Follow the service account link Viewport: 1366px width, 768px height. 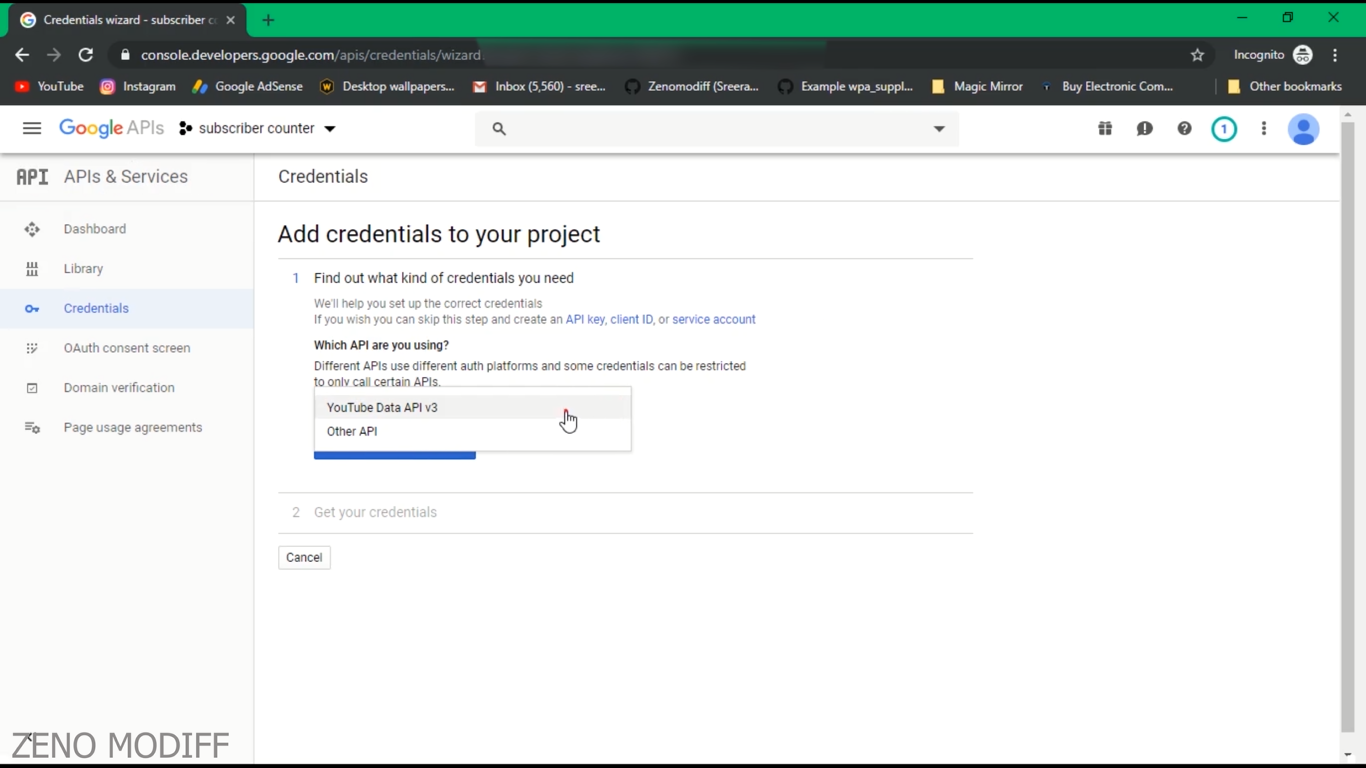(714, 320)
